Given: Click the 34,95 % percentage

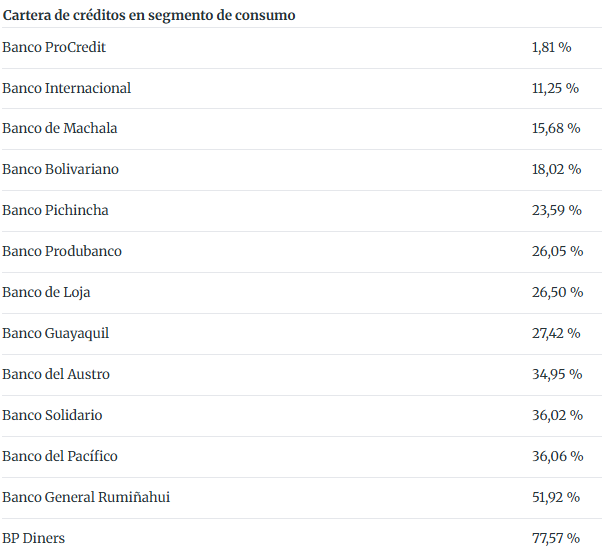Looking at the screenshot, I should click(x=557, y=374).
